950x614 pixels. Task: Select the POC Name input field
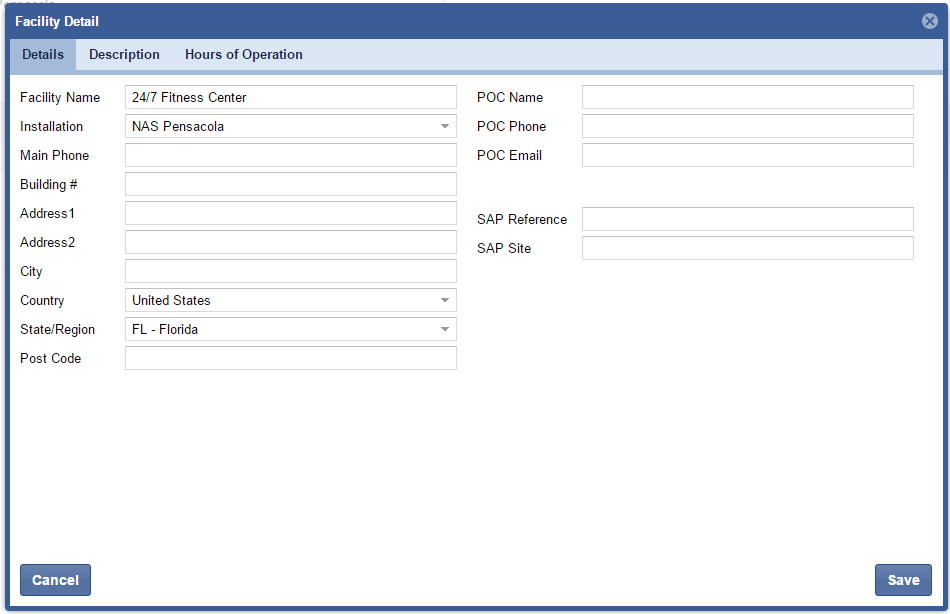click(747, 97)
